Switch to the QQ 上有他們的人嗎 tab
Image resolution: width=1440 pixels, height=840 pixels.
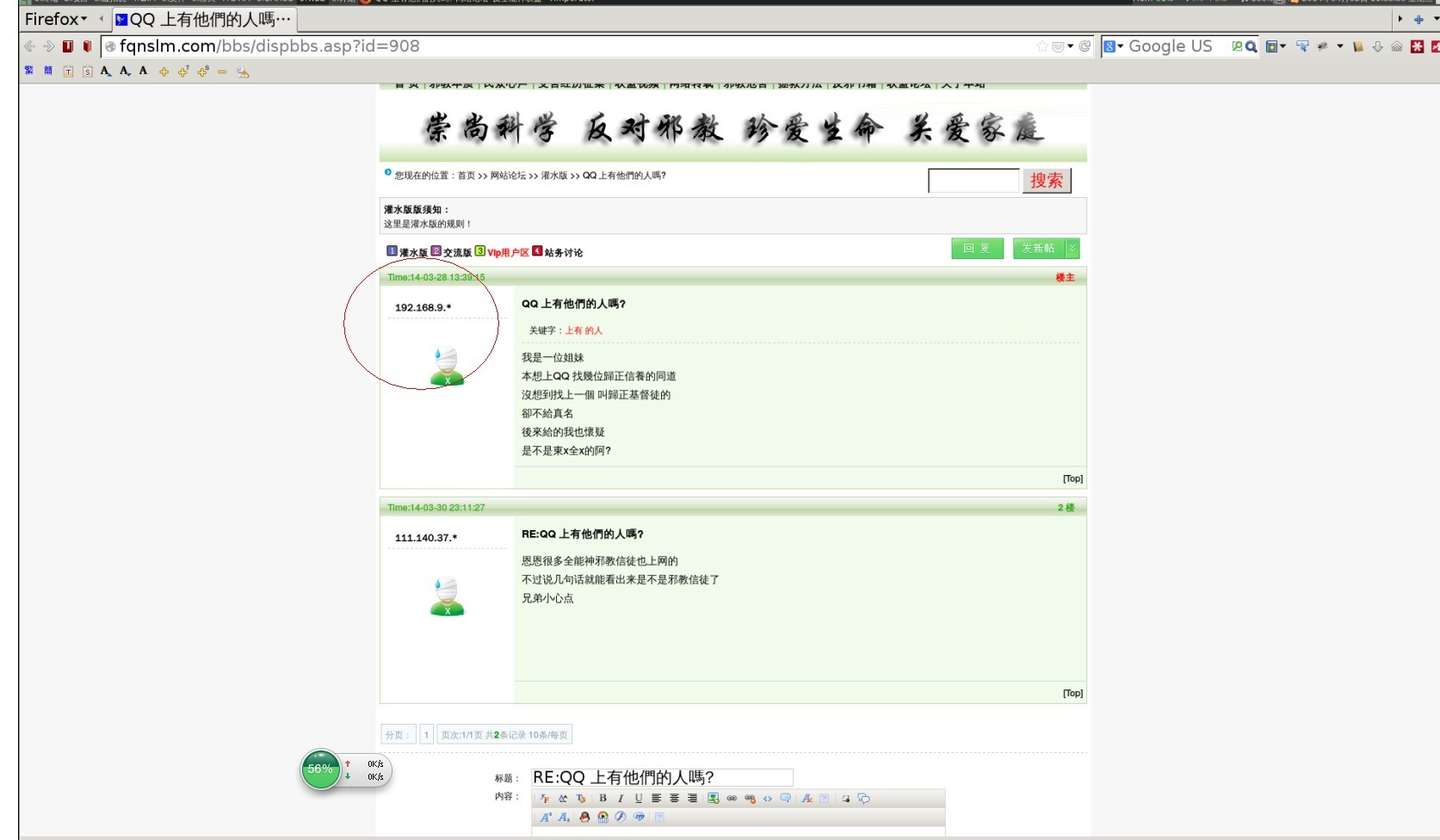pos(204,19)
